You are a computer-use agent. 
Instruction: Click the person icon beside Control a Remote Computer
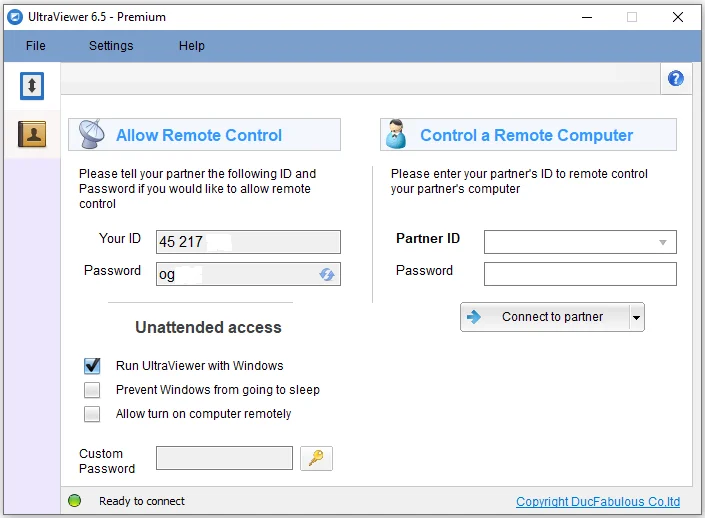tap(396, 134)
